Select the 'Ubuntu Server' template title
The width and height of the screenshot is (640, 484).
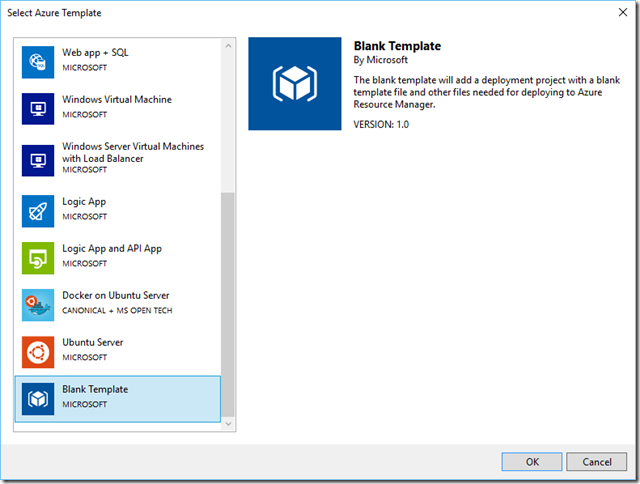tap(93, 342)
